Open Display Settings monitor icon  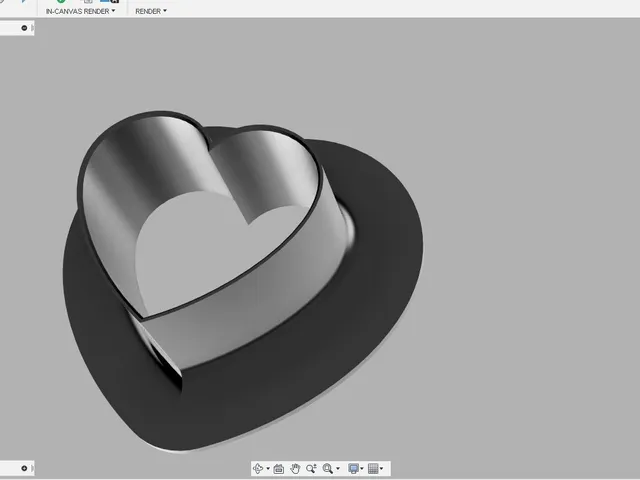tap(353, 469)
